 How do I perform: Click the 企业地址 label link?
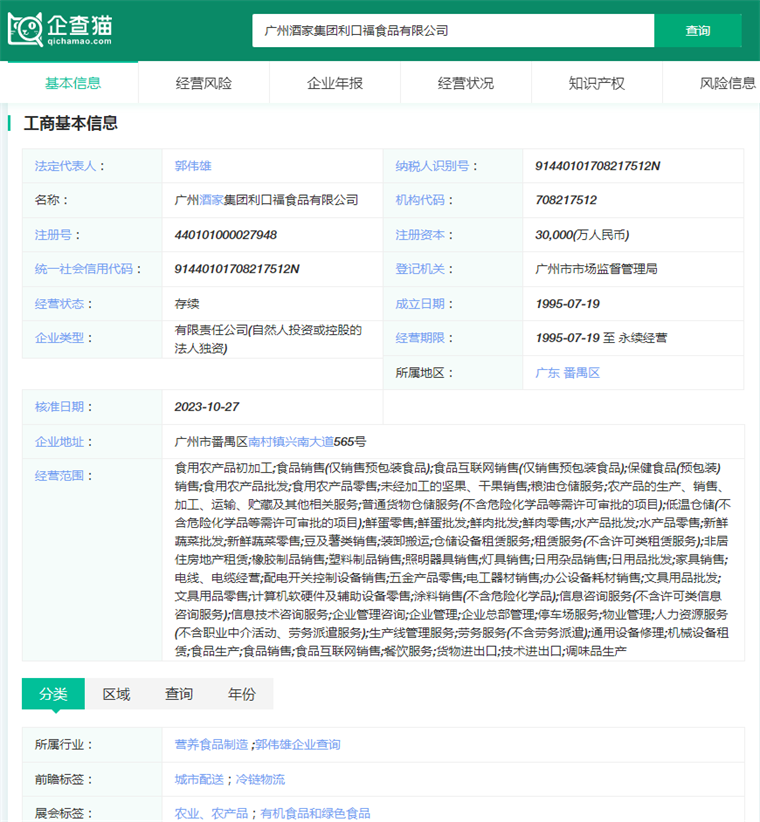click(59, 442)
